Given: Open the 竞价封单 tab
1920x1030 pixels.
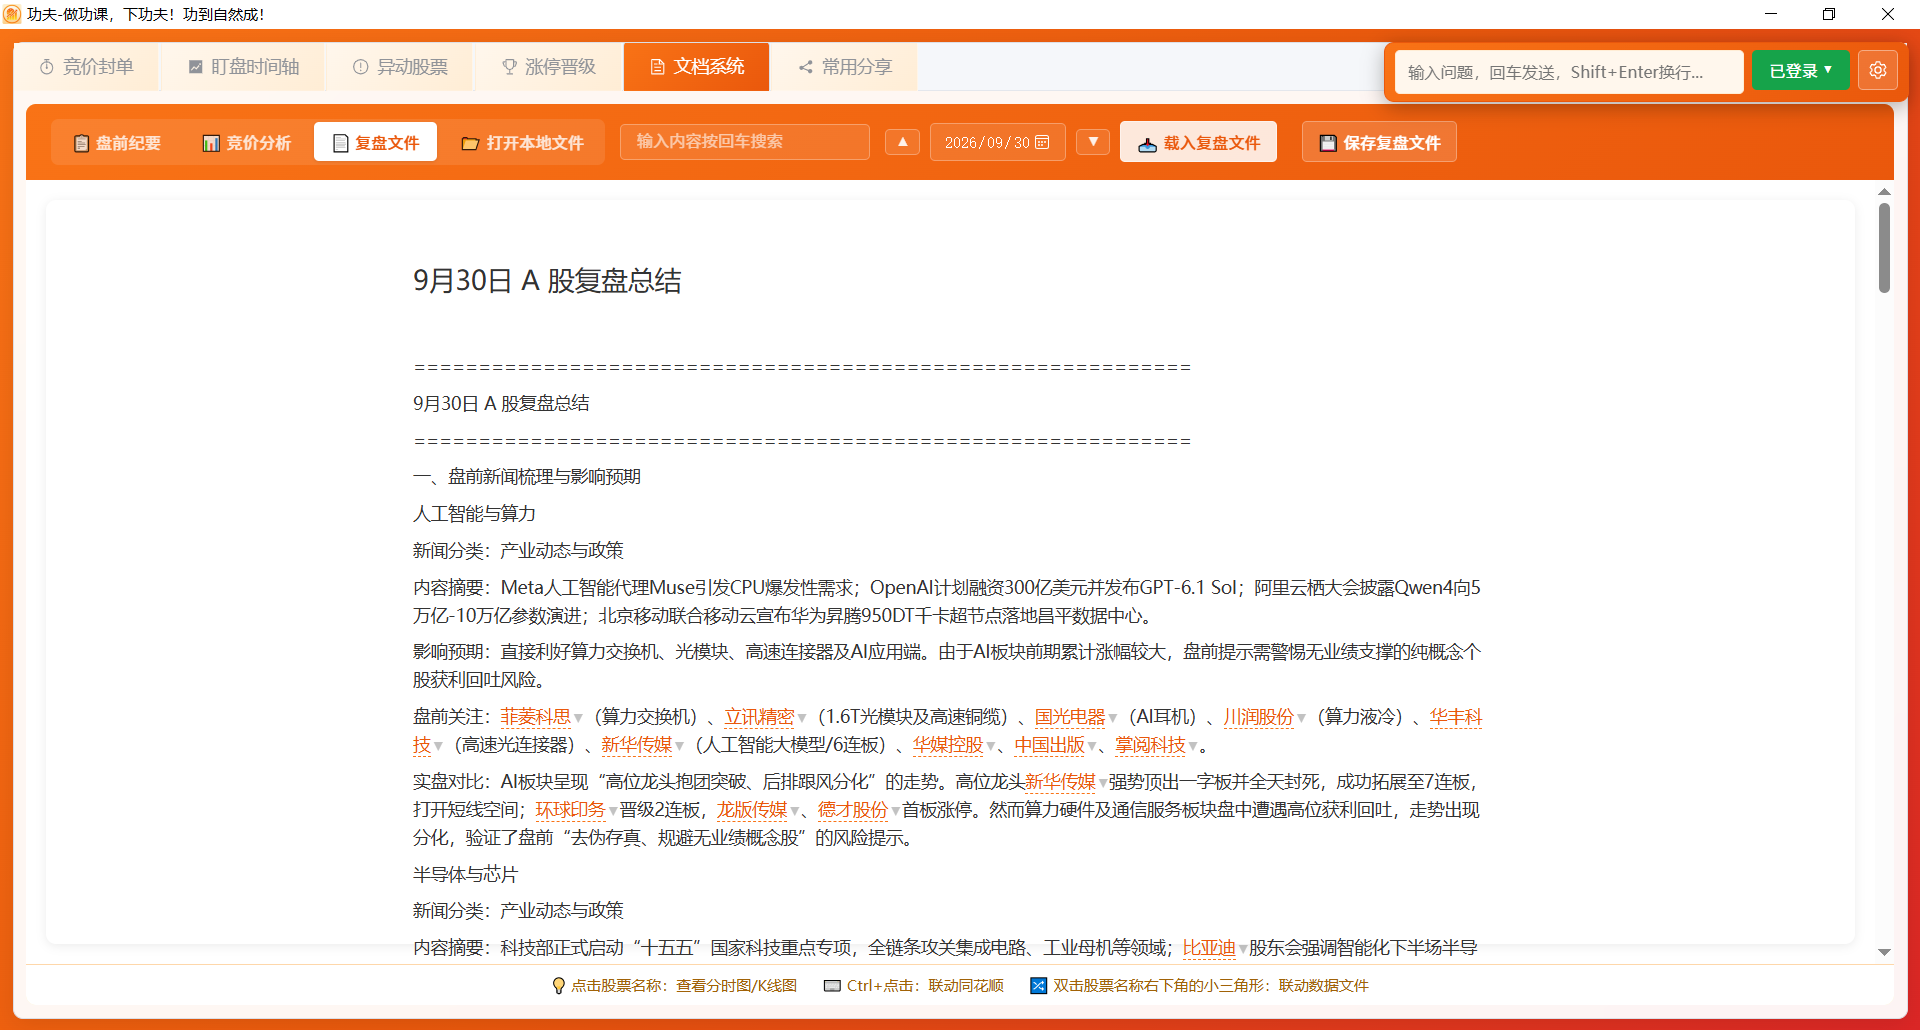Looking at the screenshot, I should click(86, 67).
